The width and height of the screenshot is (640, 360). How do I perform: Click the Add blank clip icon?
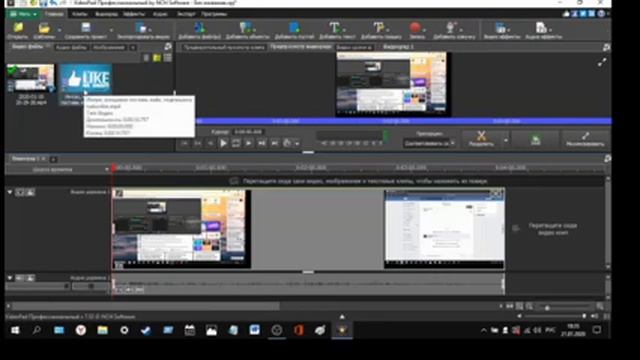click(294, 27)
